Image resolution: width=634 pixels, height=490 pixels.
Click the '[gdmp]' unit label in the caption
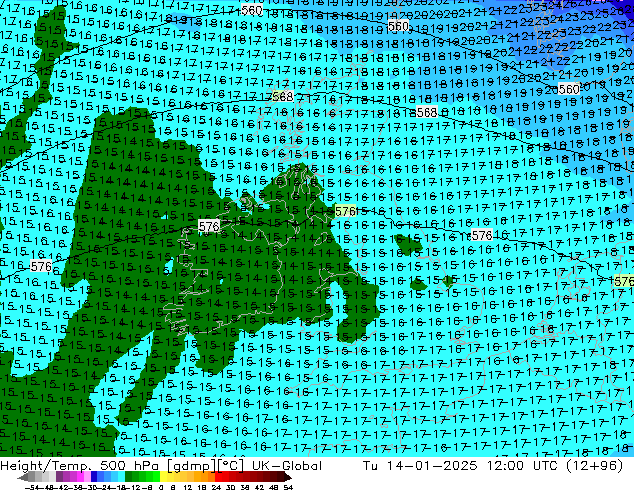pyautogui.click(x=191, y=466)
